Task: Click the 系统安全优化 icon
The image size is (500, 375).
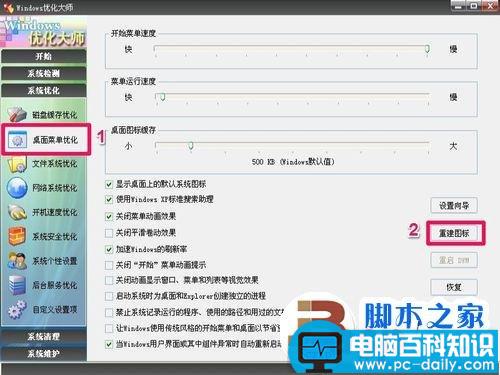Action: pos(17,236)
